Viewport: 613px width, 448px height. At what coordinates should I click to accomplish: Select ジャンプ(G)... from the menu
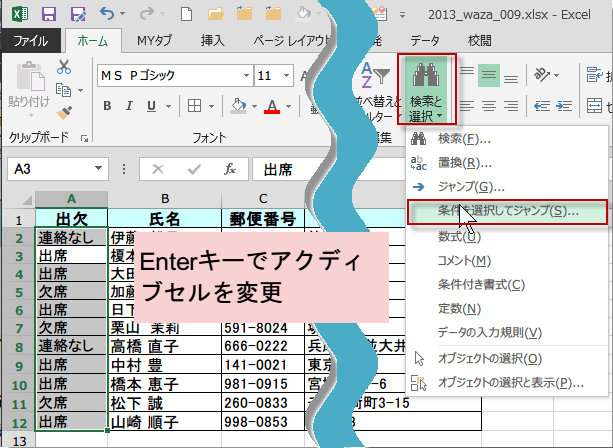point(507,187)
